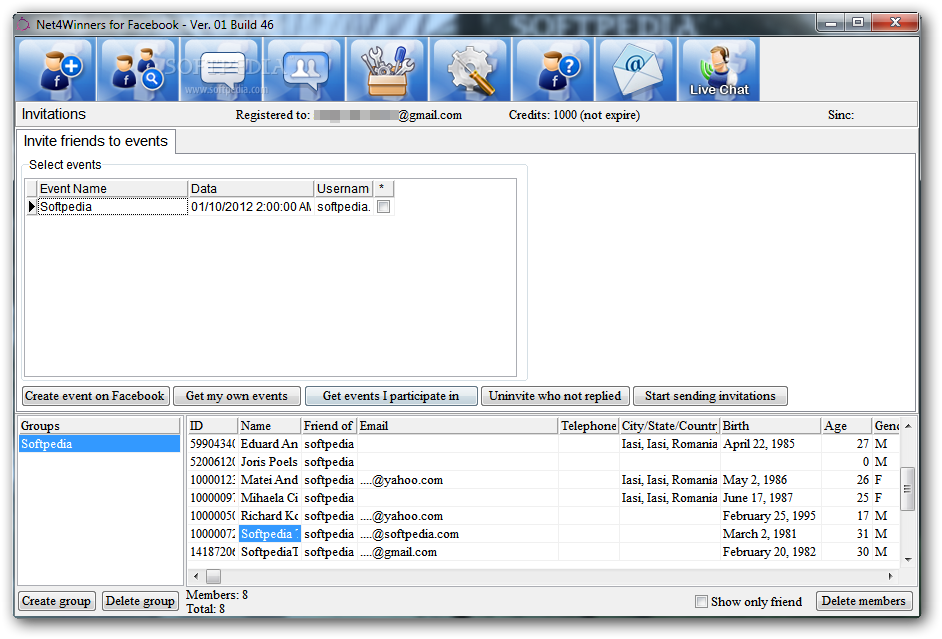This screenshot has height=639, width=942.
Task: Click the Usernam column header in events
Action: (344, 189)
